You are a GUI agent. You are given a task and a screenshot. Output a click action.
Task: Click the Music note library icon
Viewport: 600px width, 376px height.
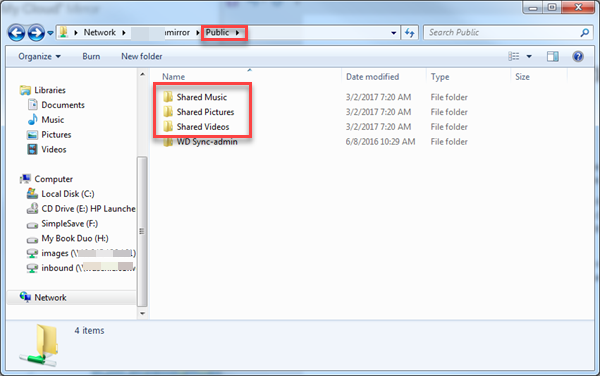[33, 120]
